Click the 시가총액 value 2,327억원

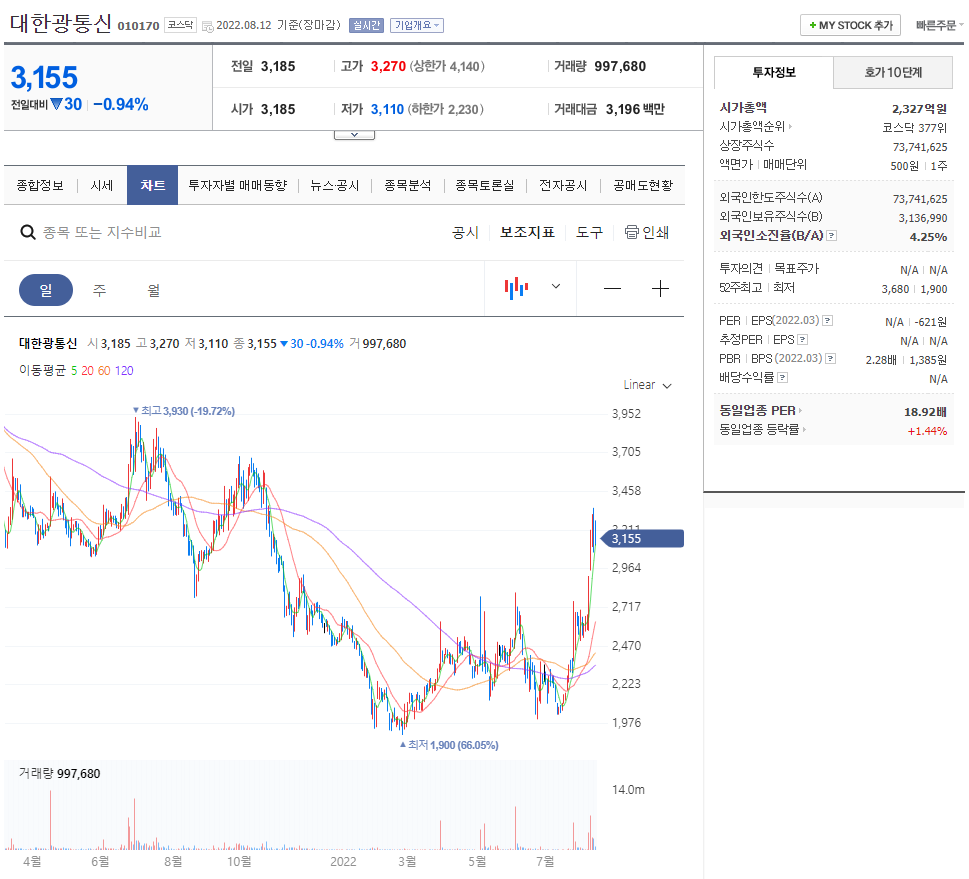919,109
